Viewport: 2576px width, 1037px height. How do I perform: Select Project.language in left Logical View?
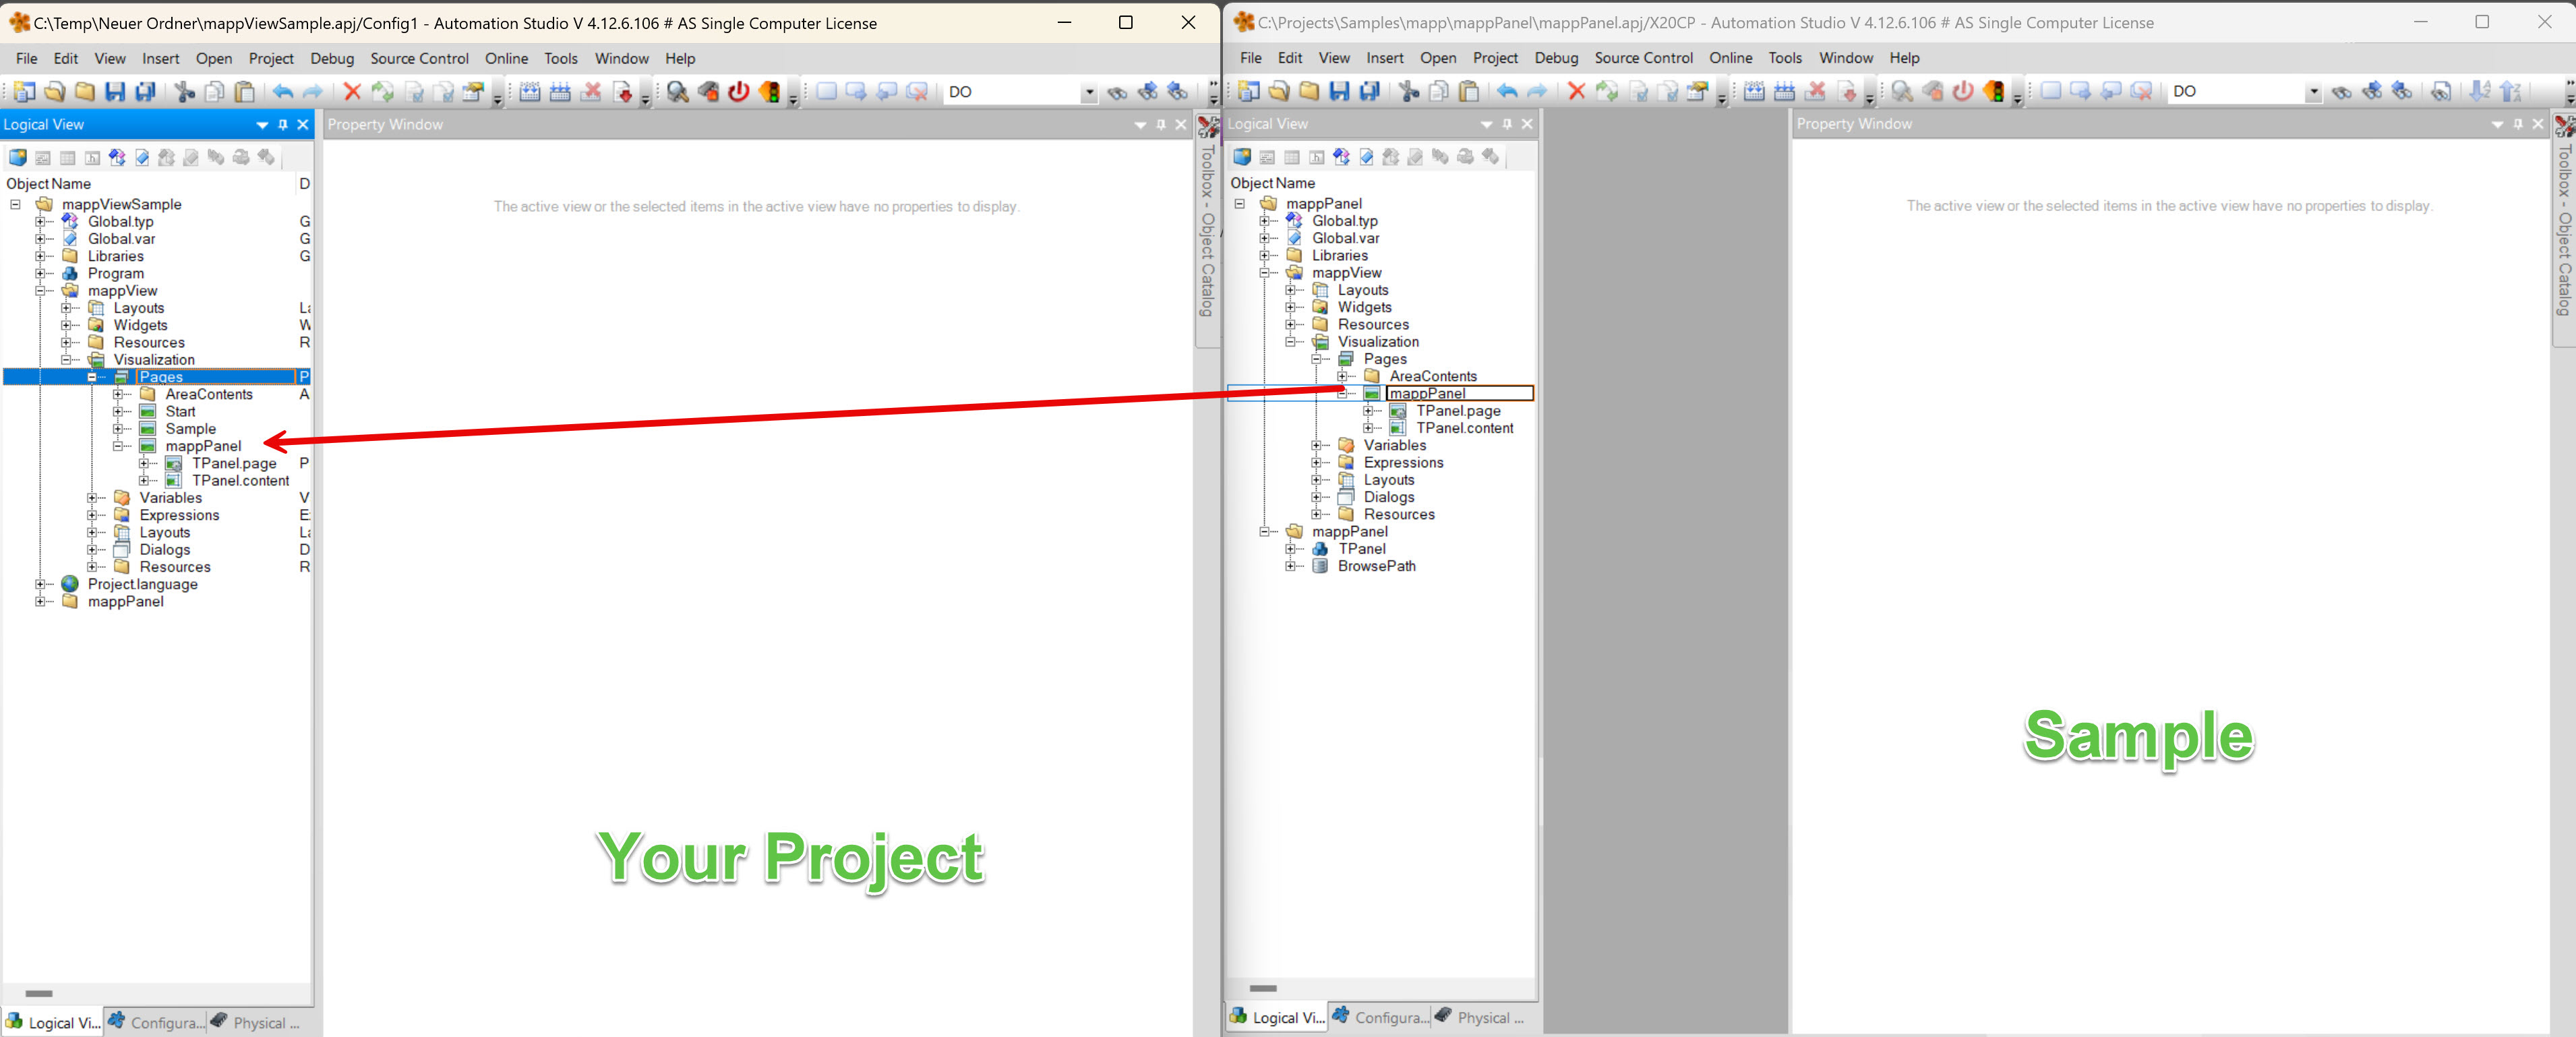(142, 584)
